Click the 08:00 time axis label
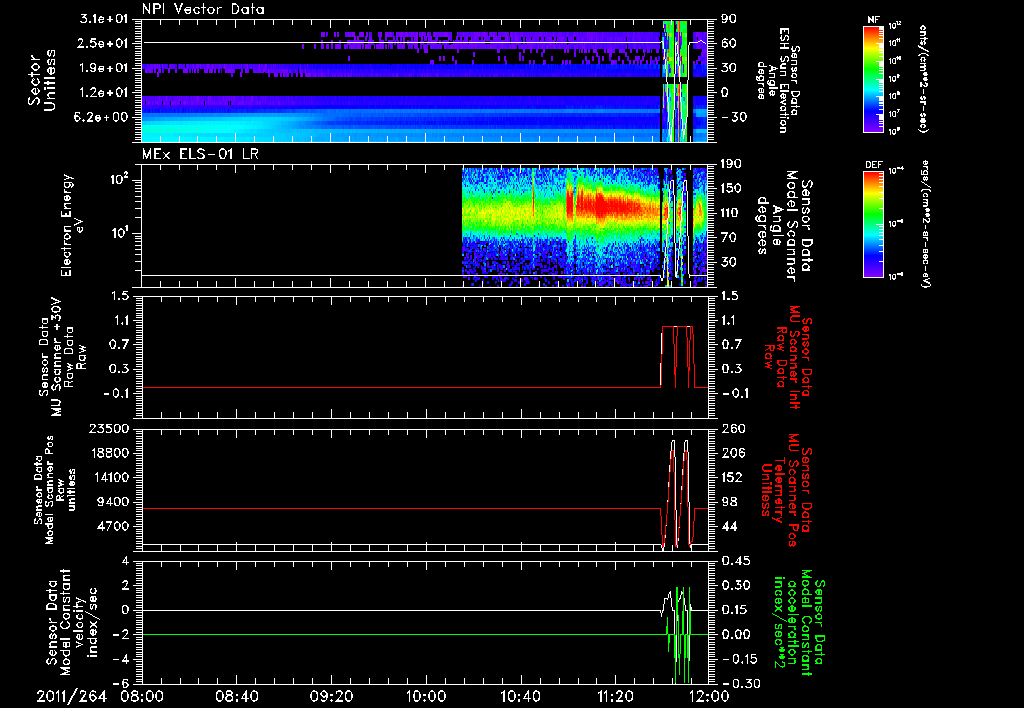 point(142,695)
